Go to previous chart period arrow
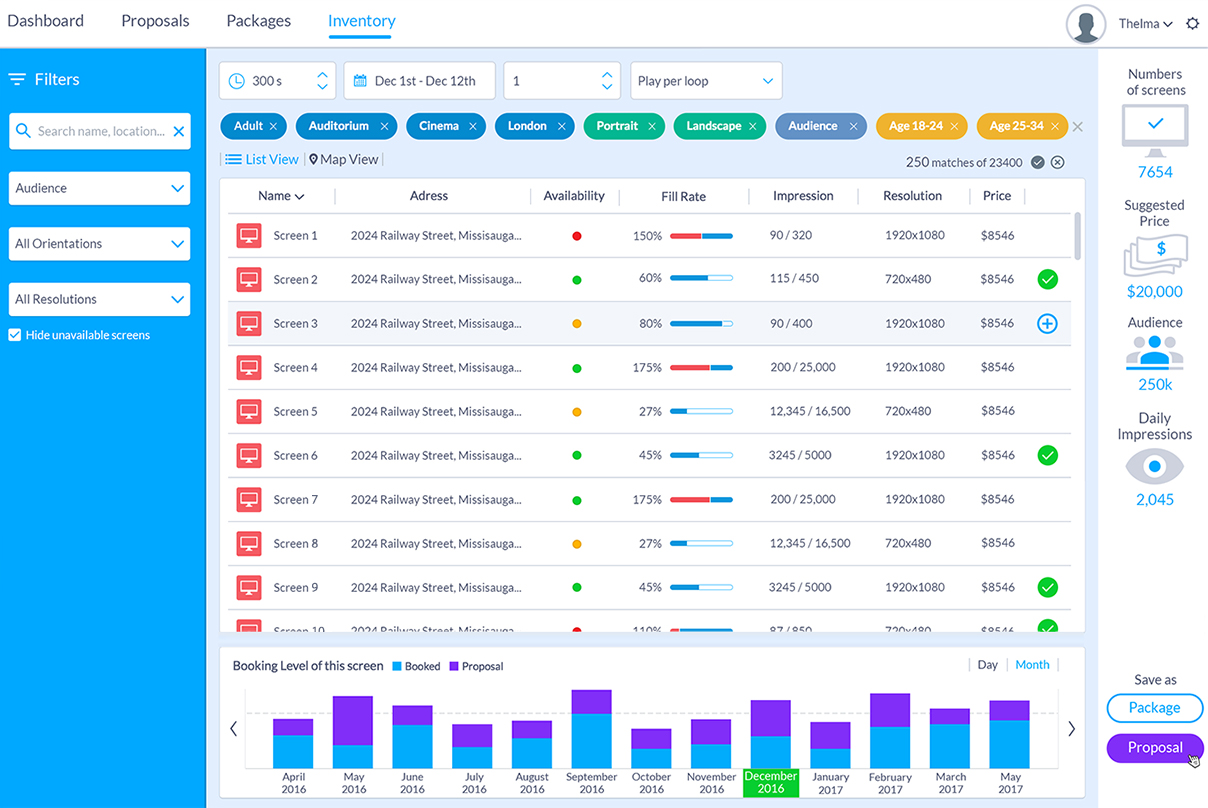1208x808 pixels. (234, 729)
